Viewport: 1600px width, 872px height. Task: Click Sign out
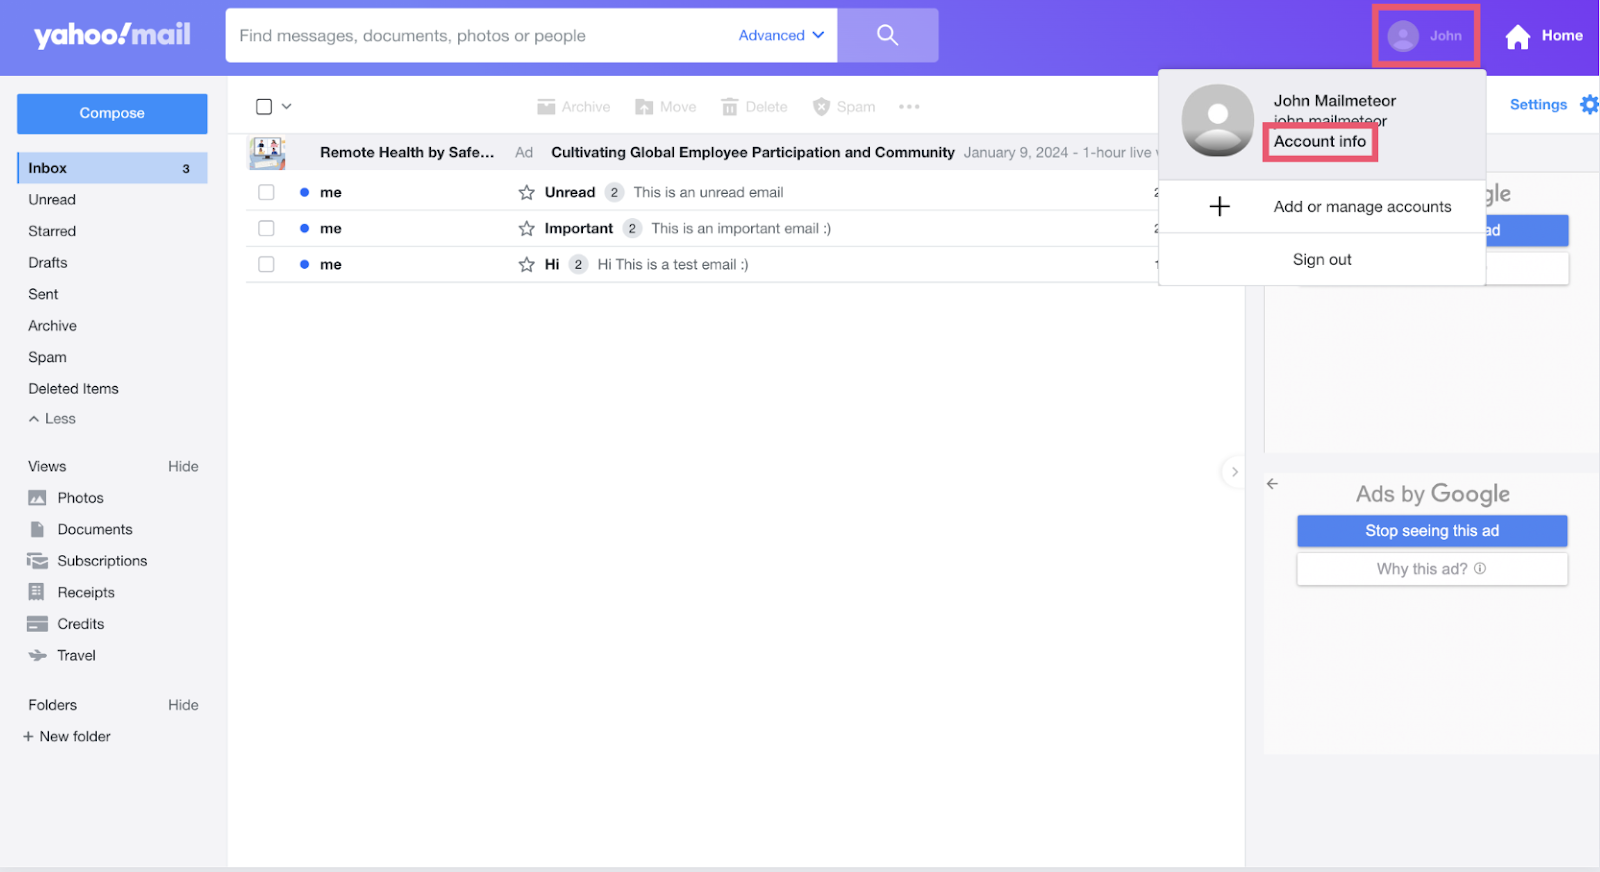pos(1322,260)
